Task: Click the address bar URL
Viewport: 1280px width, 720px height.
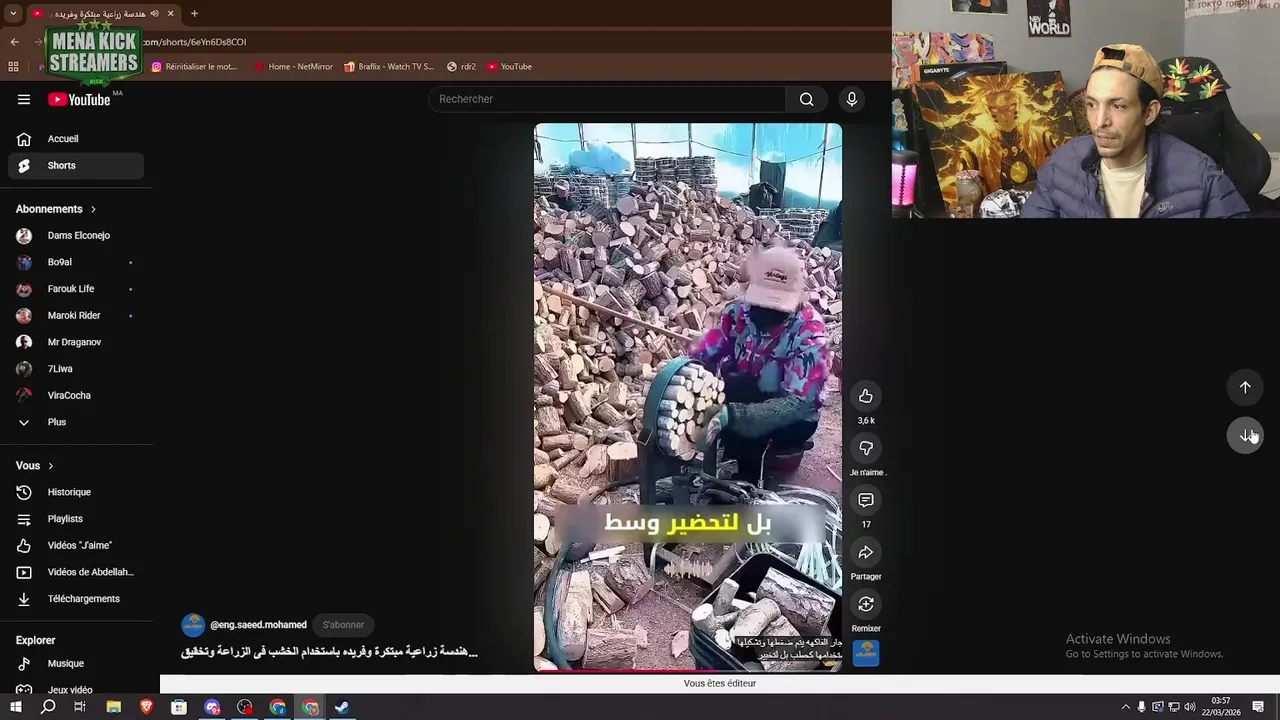Action: pyautogui.click(x=195, y=42)
